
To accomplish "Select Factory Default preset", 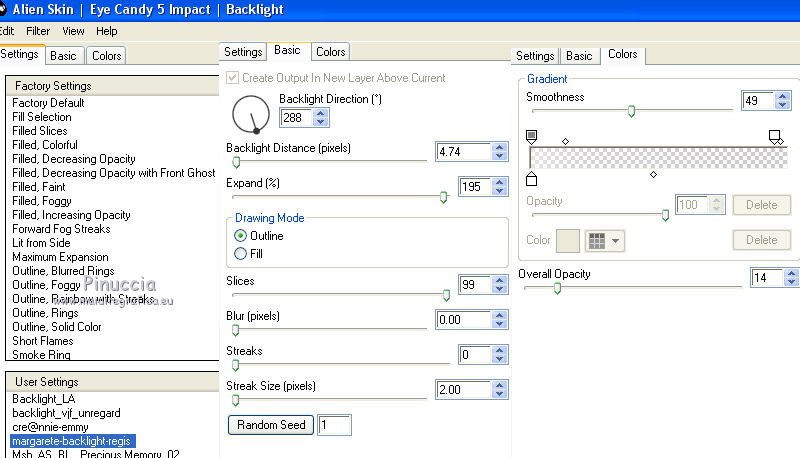I will point(48,103).
